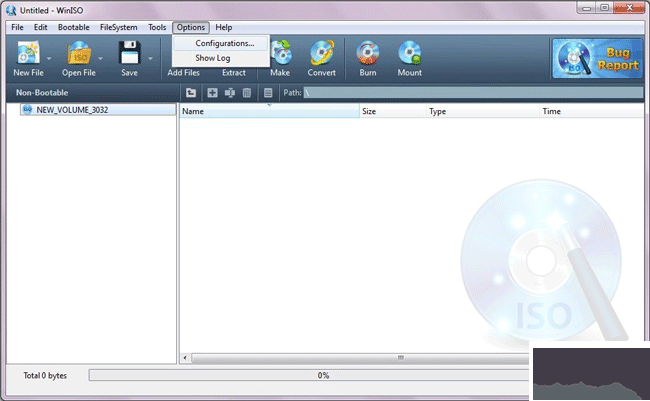The image size is (650, 401).
Task: Select Show Log menu entry
Action: (x=212, y=58)
